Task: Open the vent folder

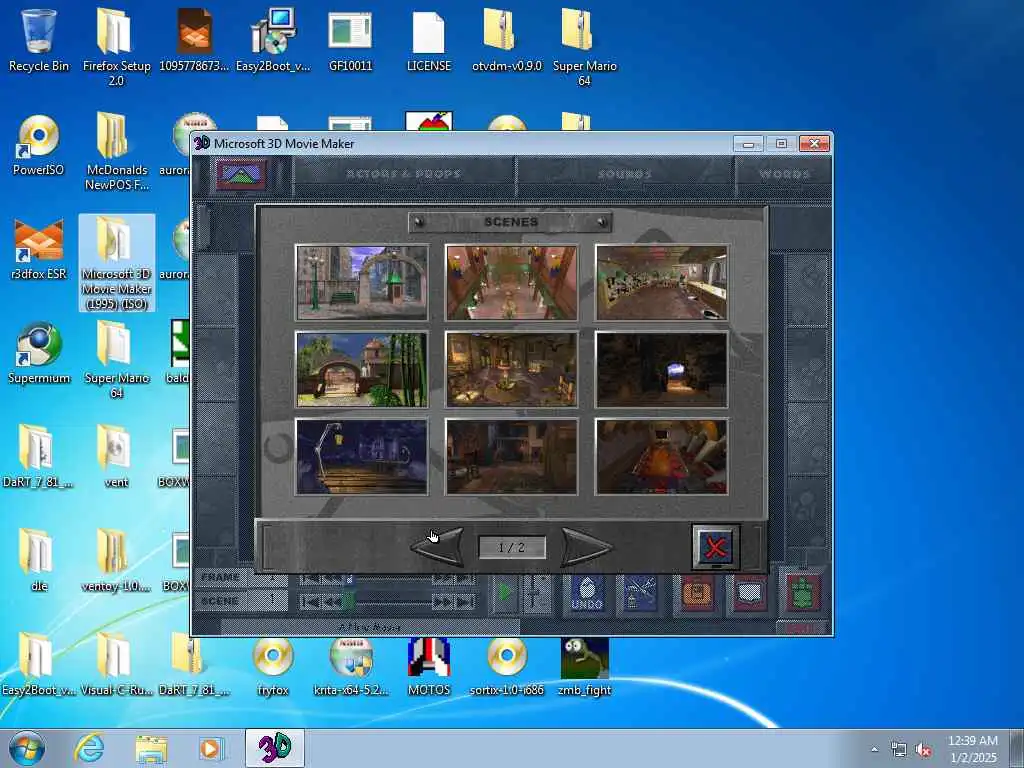Action: click(116, 456)
